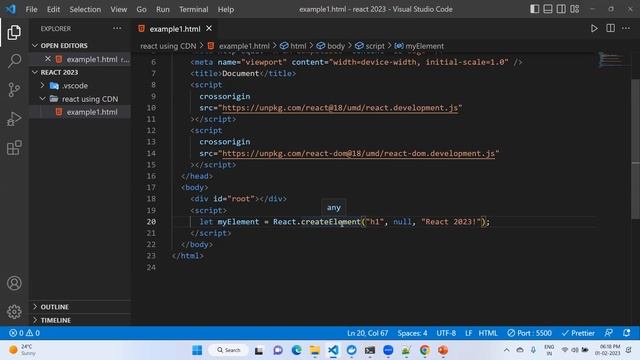Image resolution: width=640 pixels, height=360 pixels.
Task: Open the Run menu
Action: (162, 9)
